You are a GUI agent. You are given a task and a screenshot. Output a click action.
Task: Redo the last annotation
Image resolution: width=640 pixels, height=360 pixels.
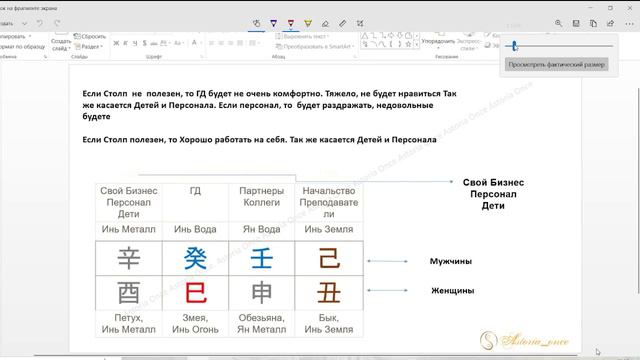coord(57,24)
